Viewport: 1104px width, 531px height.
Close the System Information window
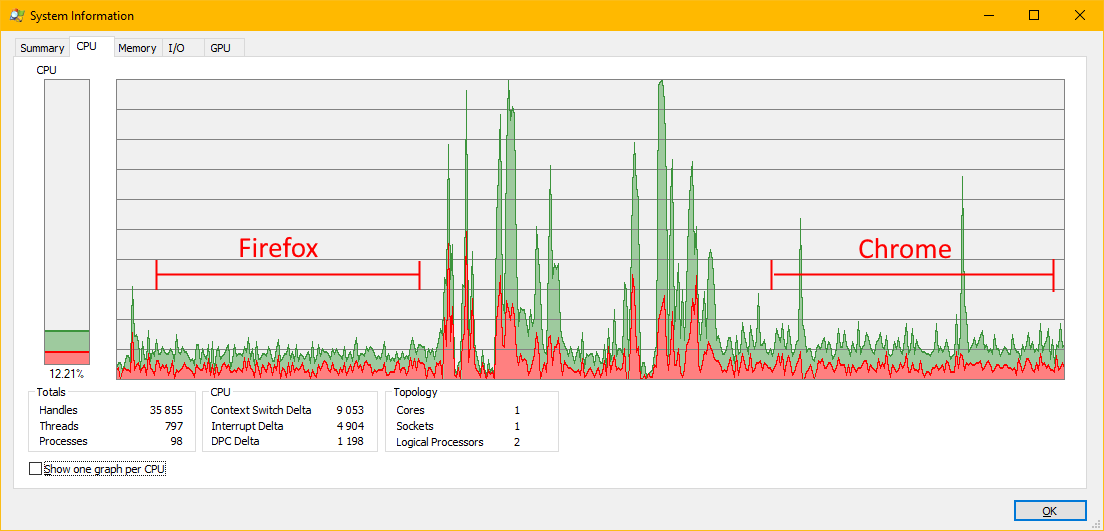click(x=1079, y=15)
